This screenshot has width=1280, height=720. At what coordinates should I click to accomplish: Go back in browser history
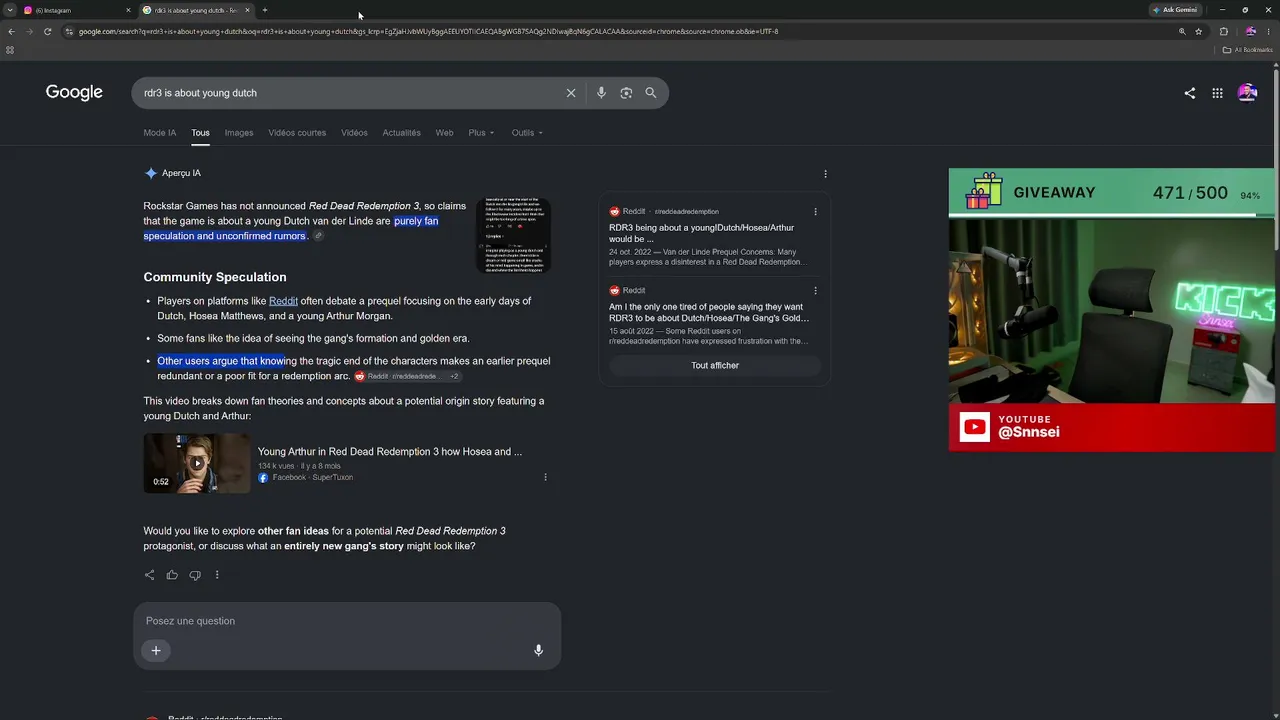(11, 31)
